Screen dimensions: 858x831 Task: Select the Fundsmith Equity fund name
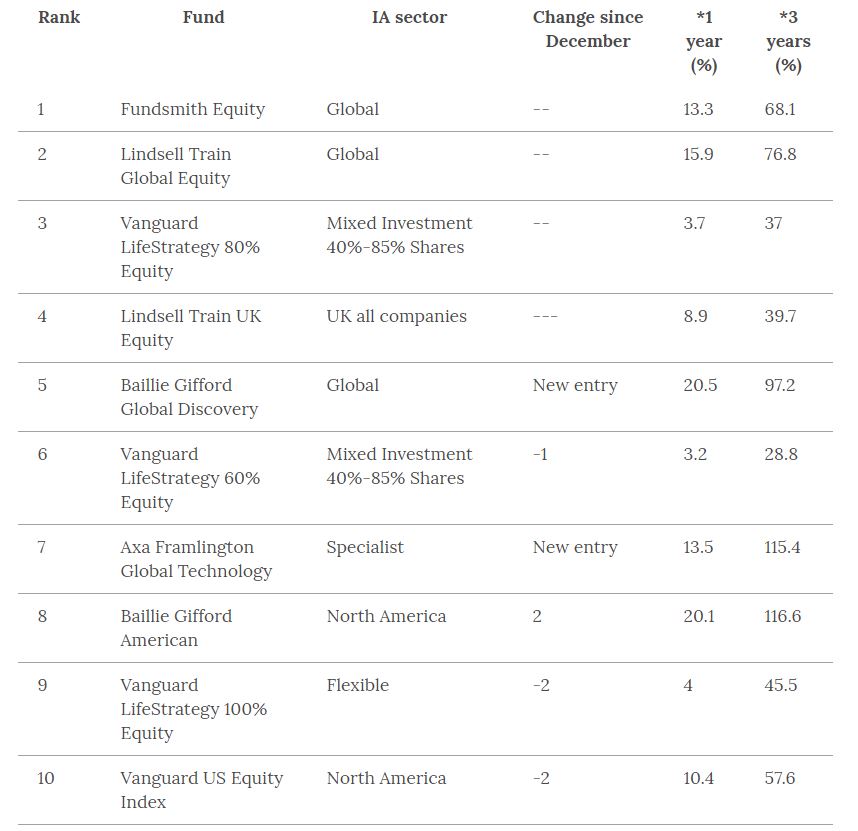point(192,109)
